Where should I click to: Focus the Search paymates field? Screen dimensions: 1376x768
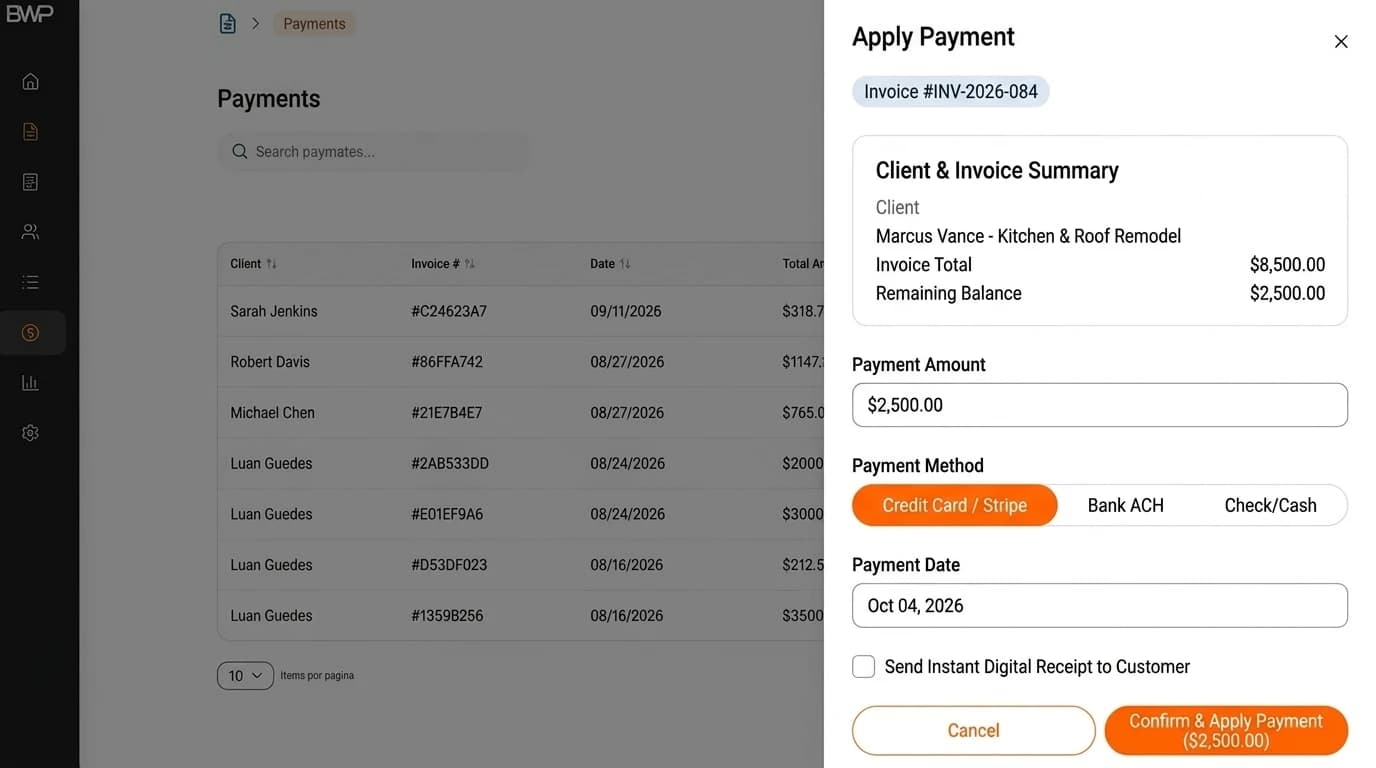pos(373,152)
